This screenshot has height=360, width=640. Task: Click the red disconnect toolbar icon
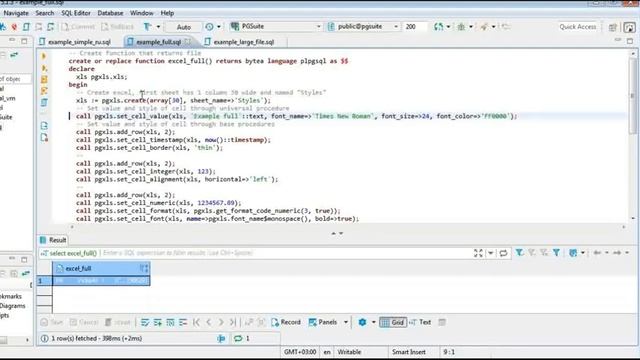tap(14, 27)
